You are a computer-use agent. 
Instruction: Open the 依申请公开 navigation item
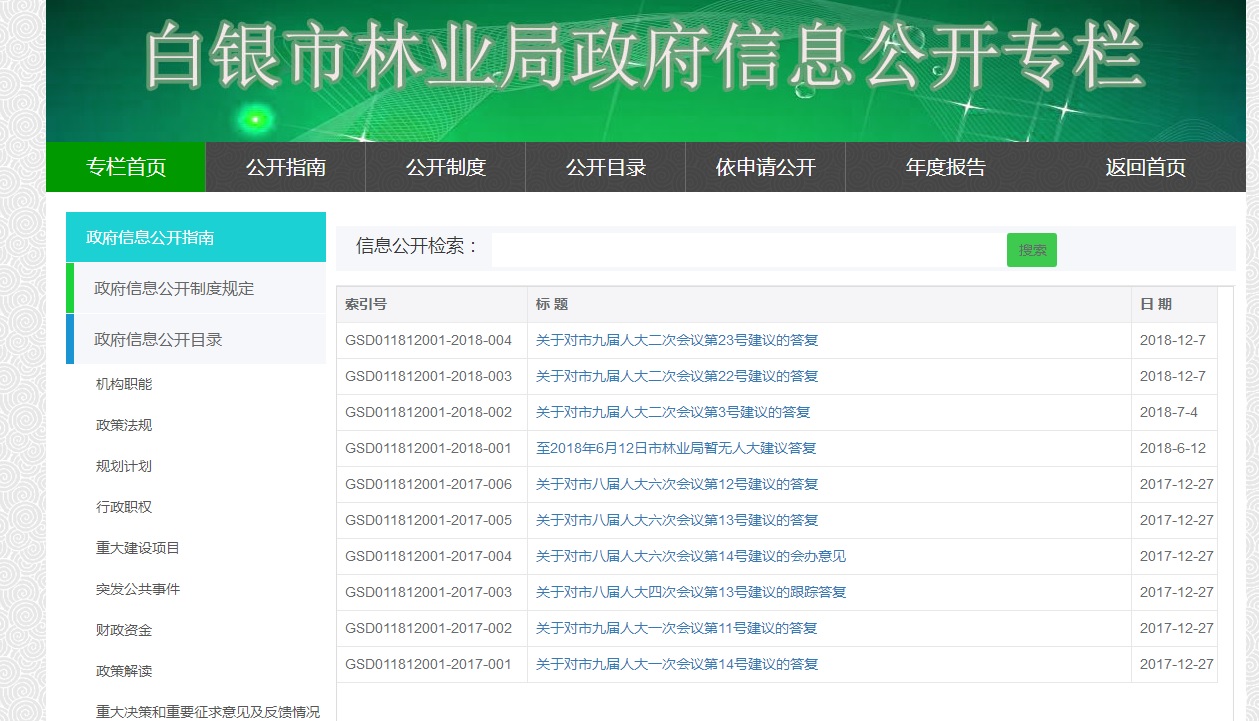click(766, 167)
